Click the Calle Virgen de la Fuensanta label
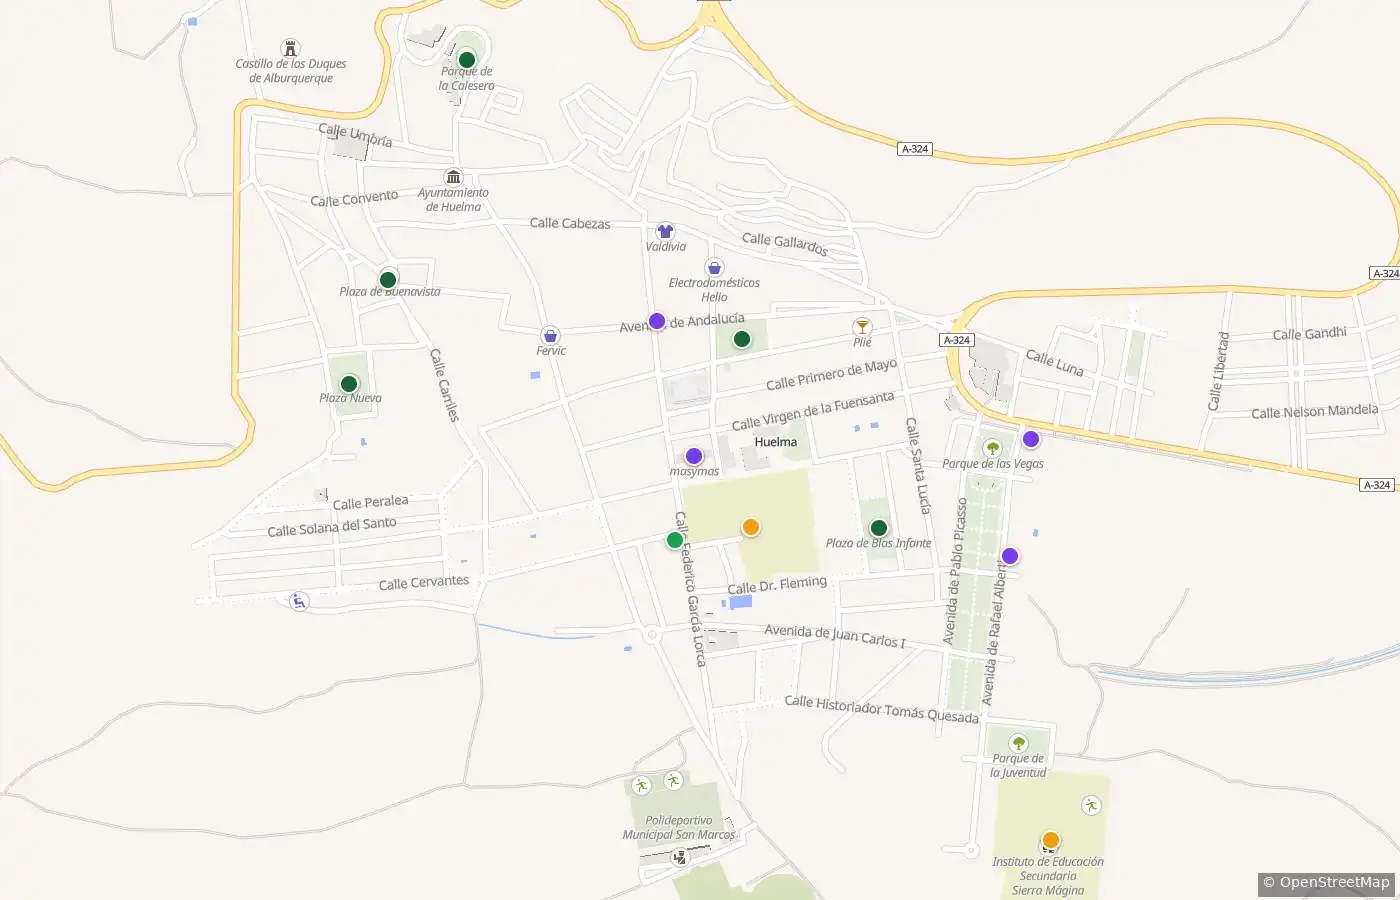Viewport: 1400px width, 900px height. pos(813,411)
